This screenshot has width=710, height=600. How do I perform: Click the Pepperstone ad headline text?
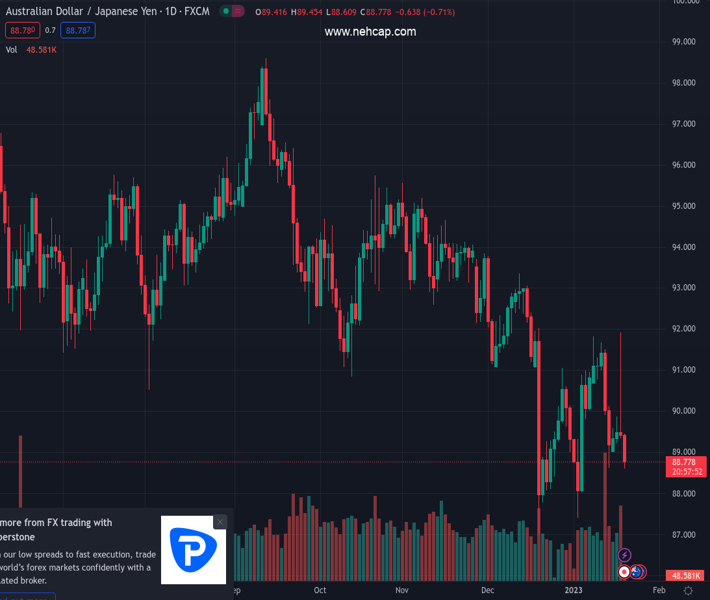tap(56, 522)
